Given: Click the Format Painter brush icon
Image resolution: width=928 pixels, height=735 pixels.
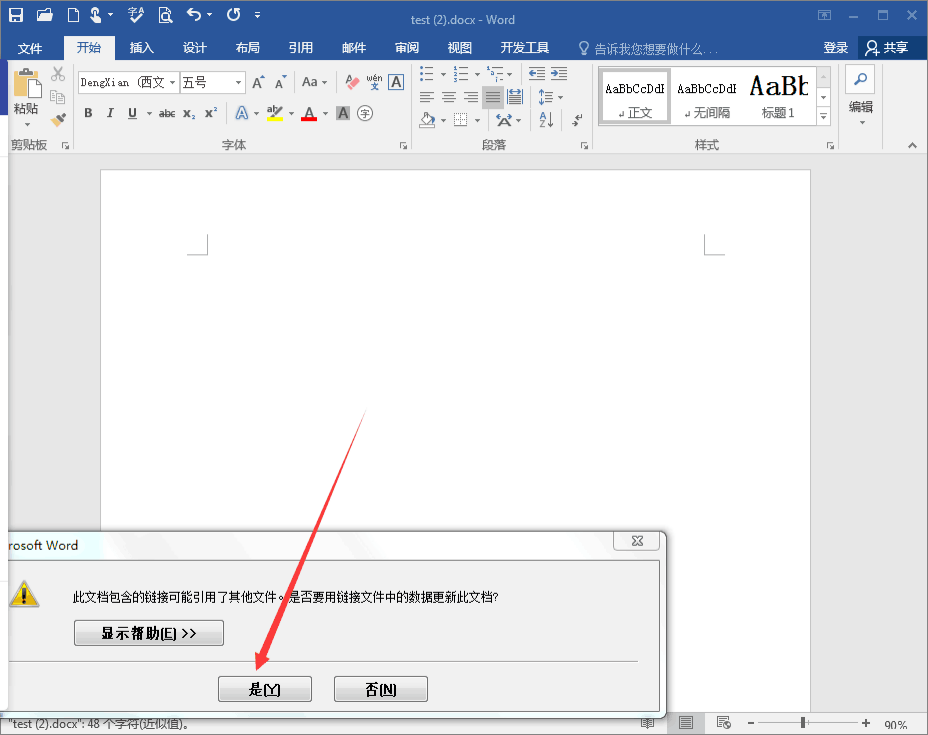Looking at the screenshot, I should (58, 119).
